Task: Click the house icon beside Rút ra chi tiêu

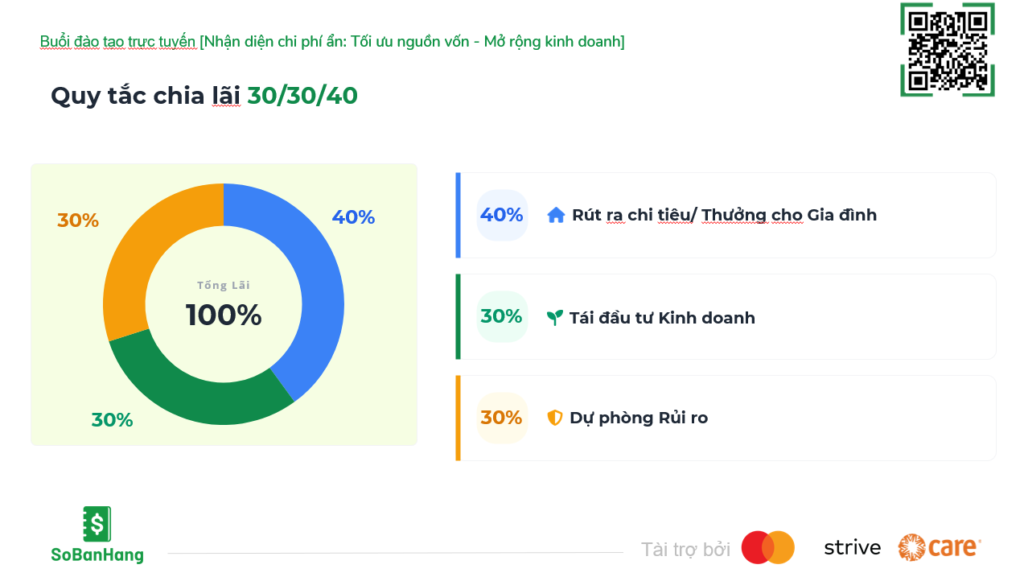Action: (556, 215)
